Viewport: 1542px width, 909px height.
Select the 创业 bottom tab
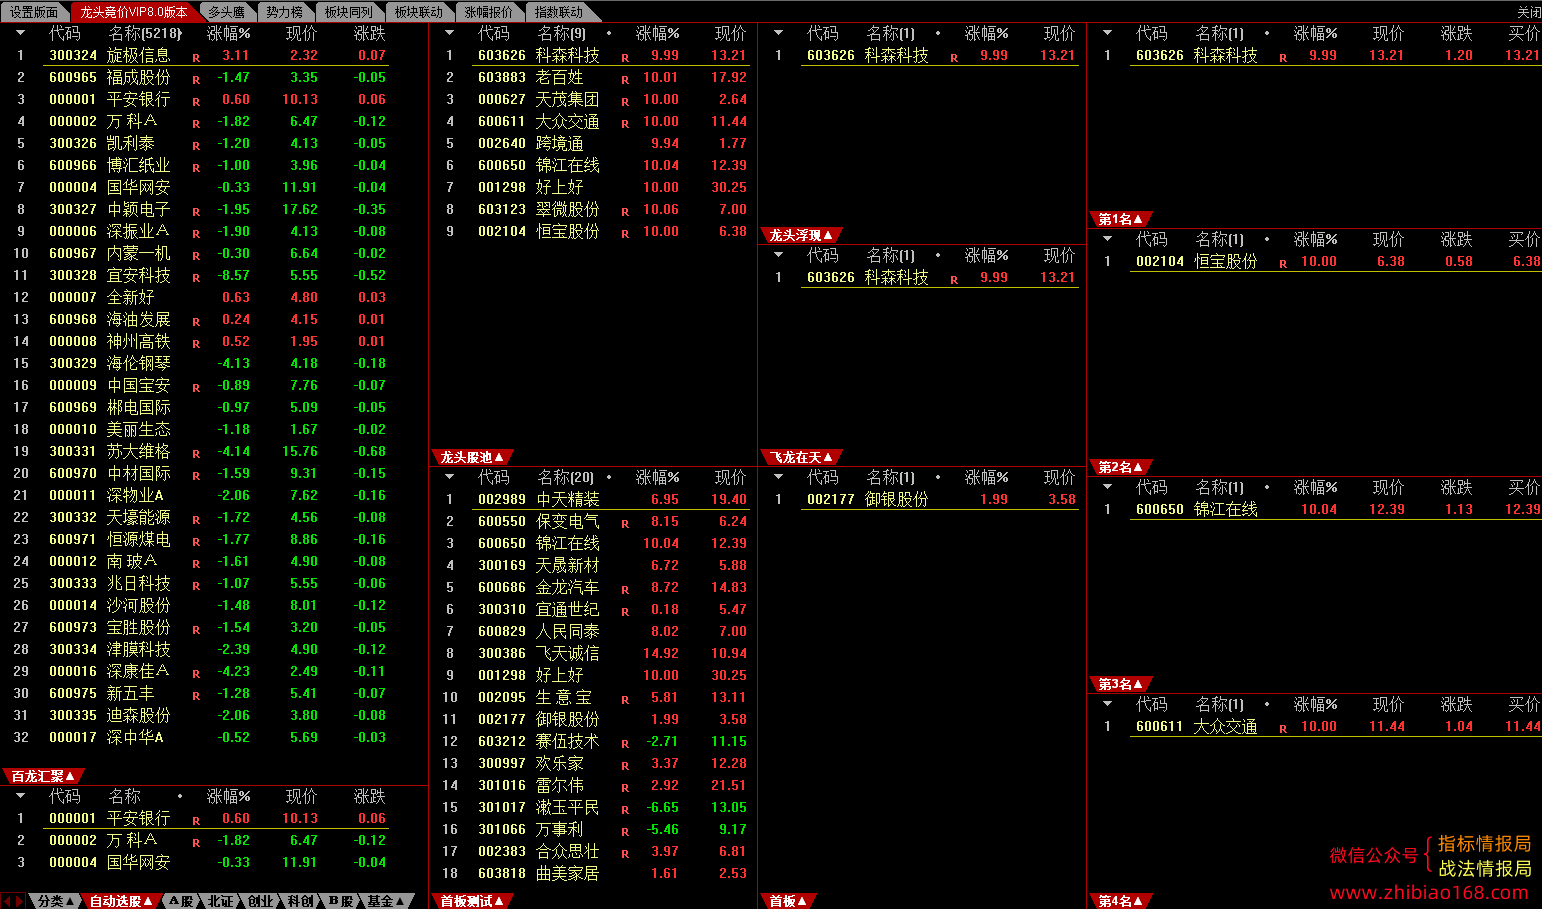point(261,901)
